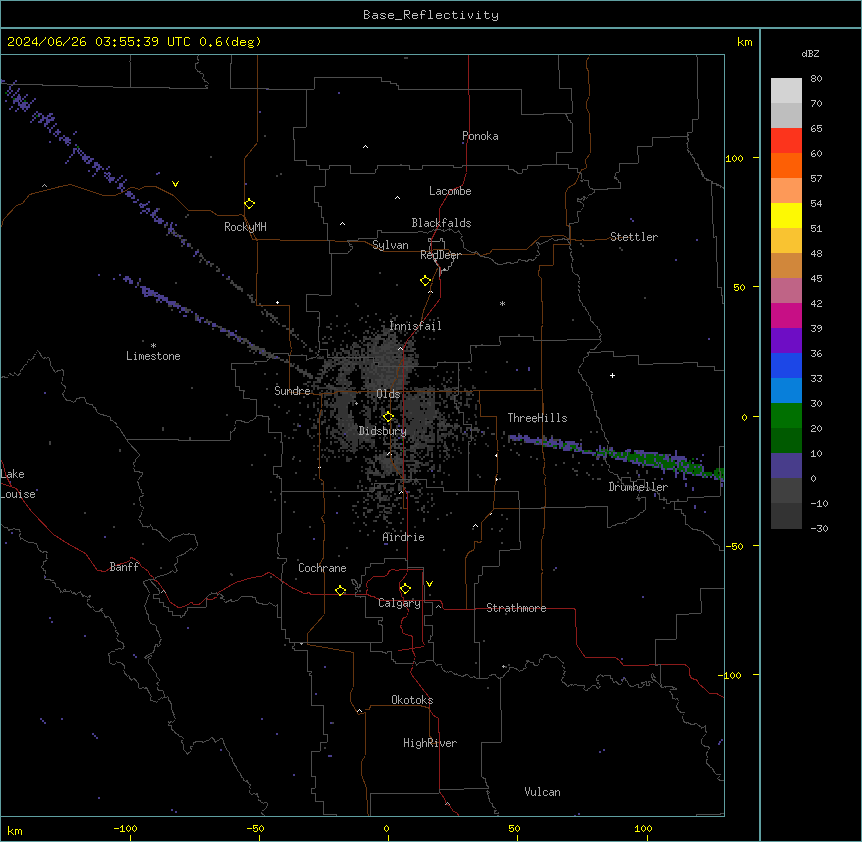Select the Cochrane town label
Viewport: 862px width, 842px height.
coord(322,568)
